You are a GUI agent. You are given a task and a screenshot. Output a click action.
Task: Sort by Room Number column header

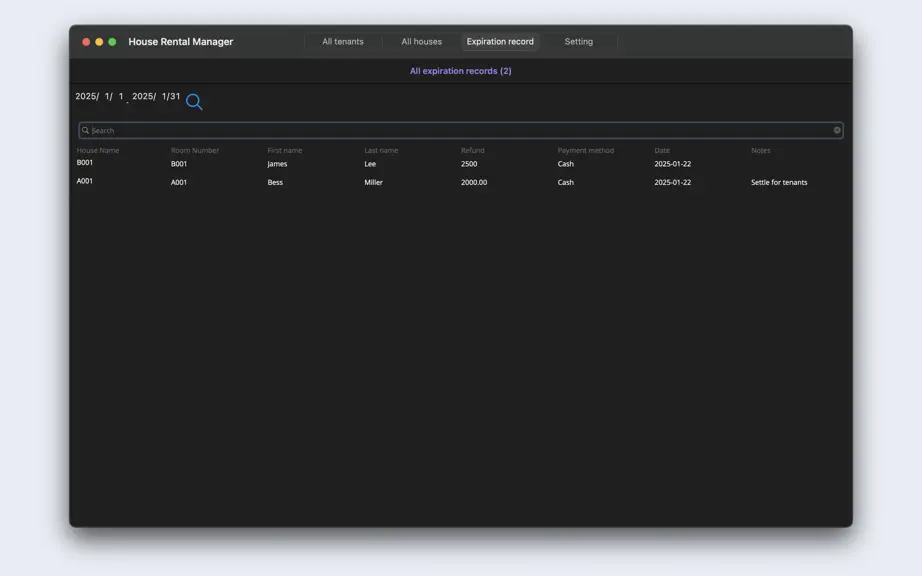pyautogui.click(x=195, y=150)
